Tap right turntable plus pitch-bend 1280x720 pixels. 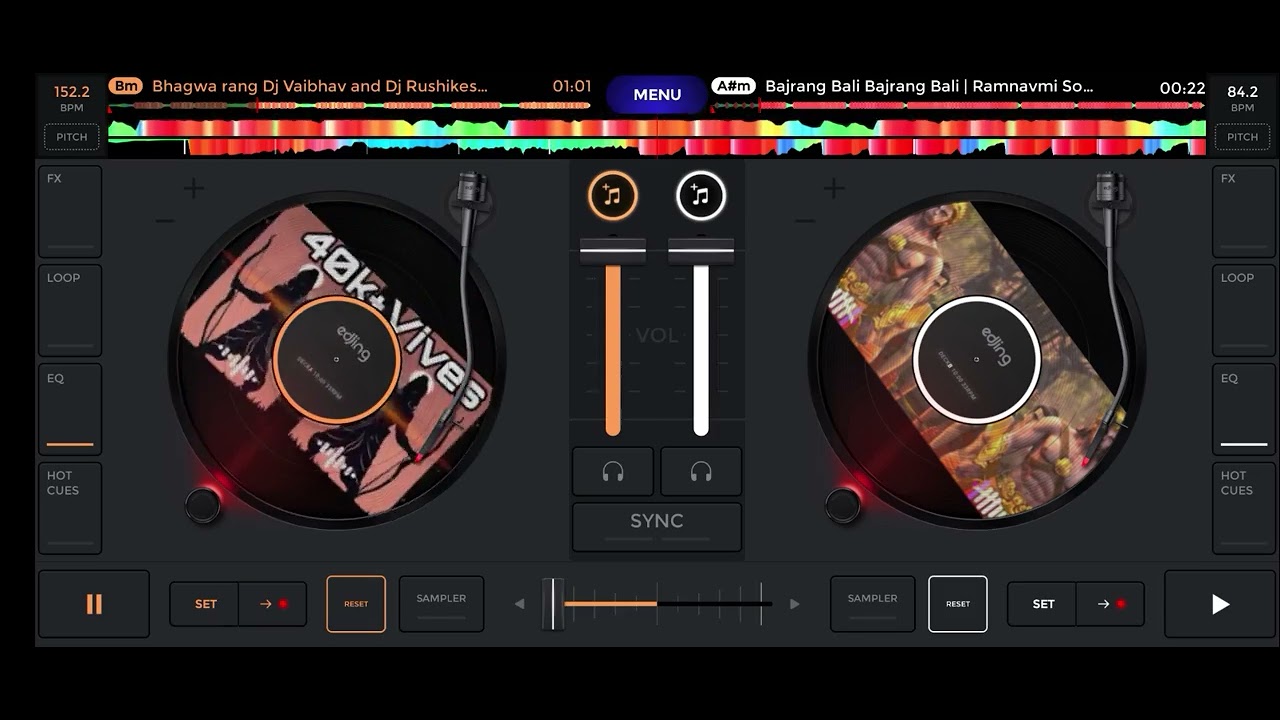point(834,188)
